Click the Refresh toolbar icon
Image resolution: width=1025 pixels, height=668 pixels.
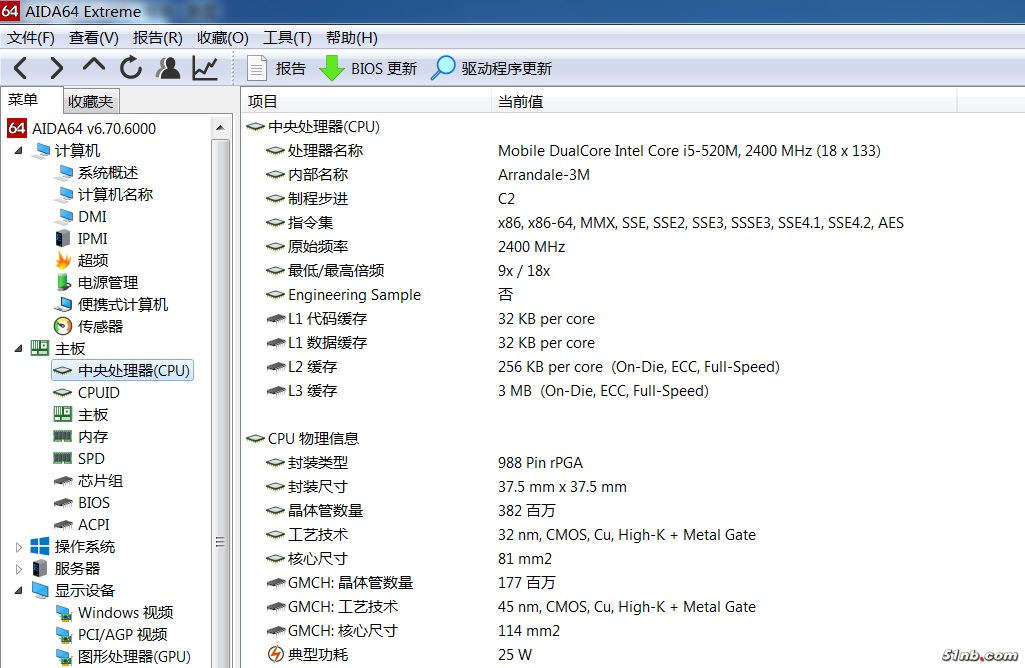point(131,68)
